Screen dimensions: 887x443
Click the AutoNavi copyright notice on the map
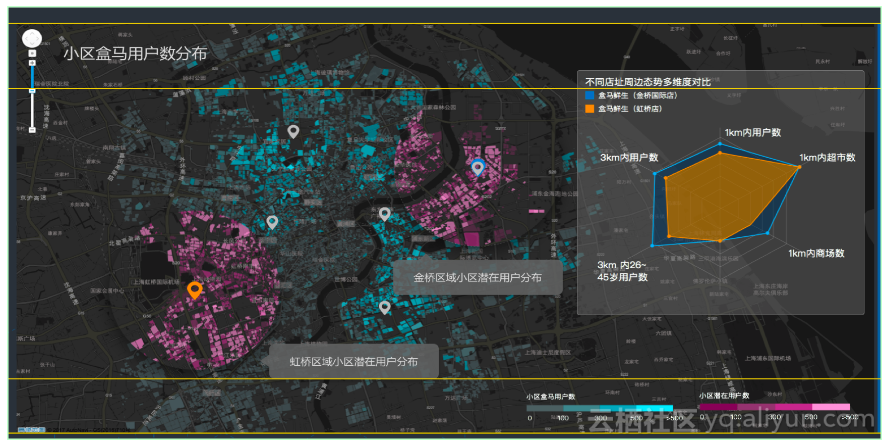click(88, 429)
